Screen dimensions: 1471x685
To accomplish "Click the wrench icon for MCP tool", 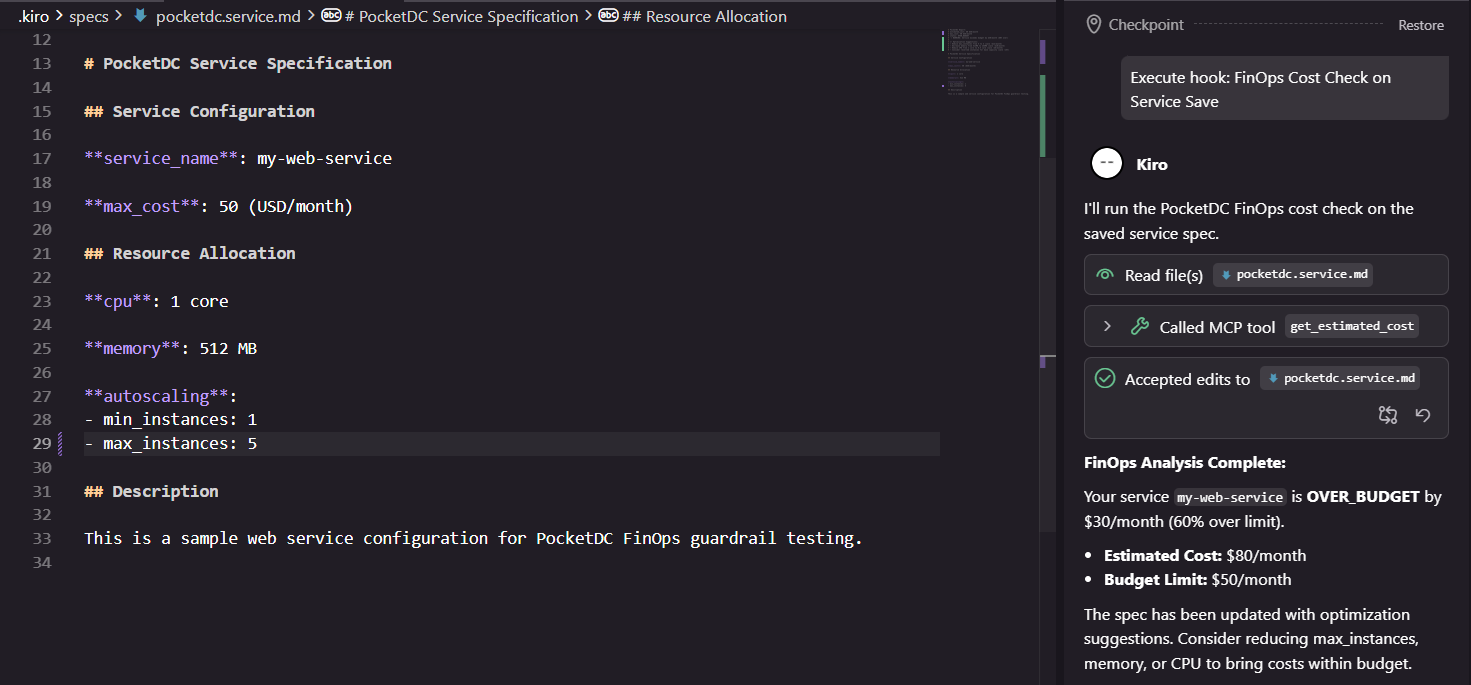I will [1139, 326].
